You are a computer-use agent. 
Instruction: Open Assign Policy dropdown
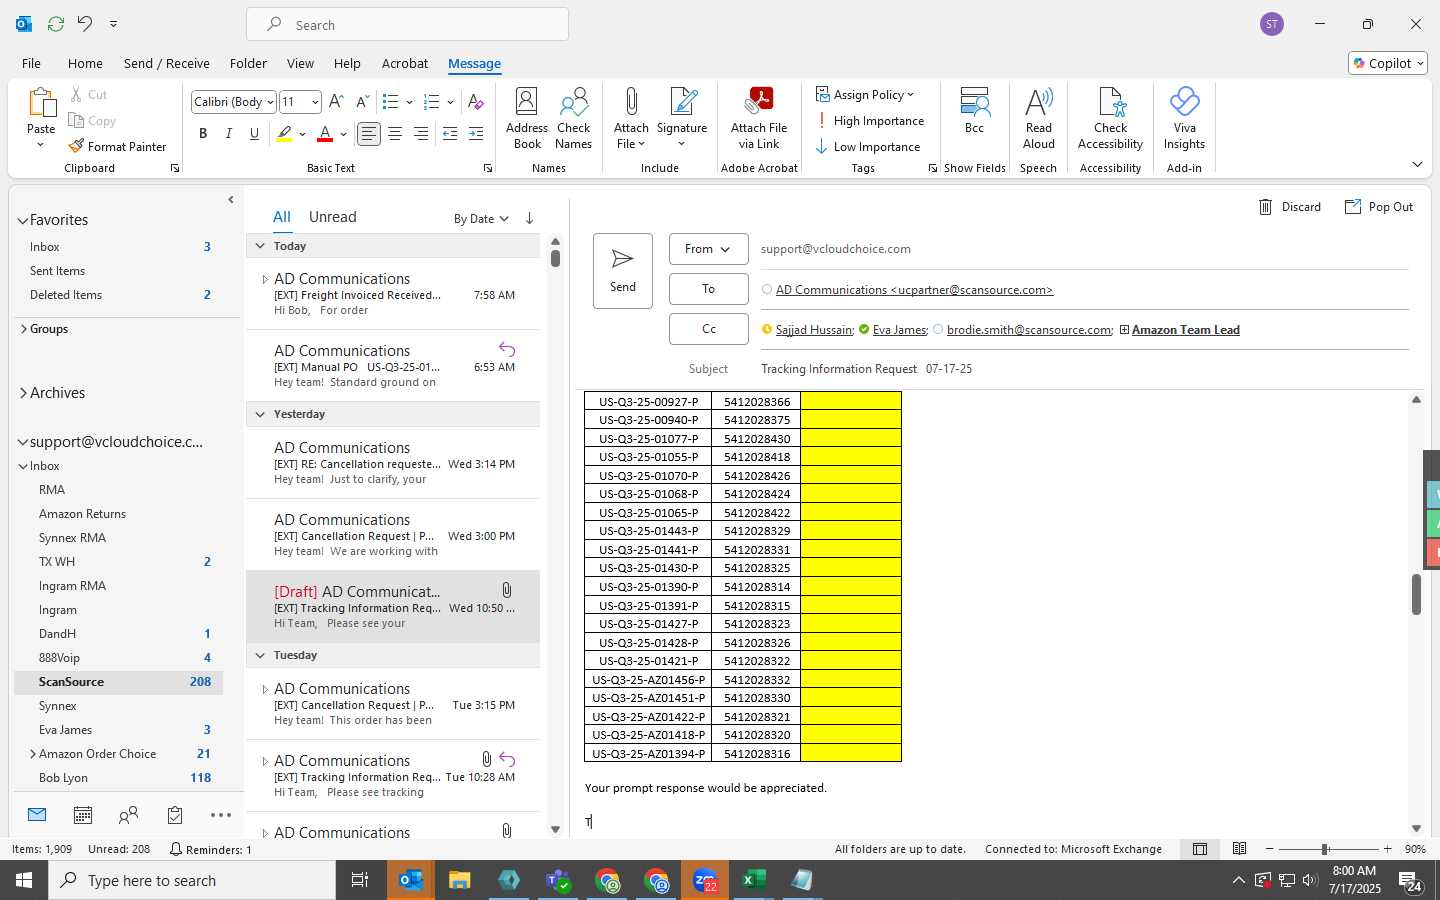(x=865, y=94)
